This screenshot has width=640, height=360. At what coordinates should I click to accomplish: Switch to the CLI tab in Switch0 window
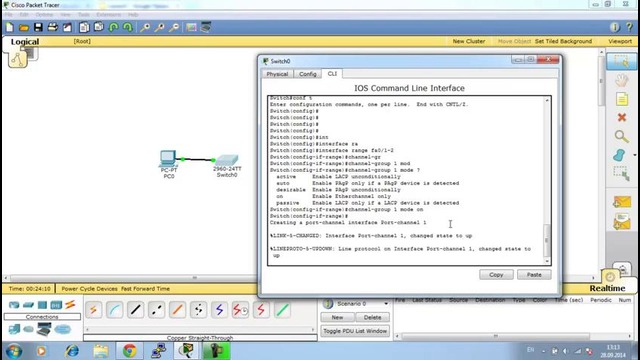tap(332, 73)
